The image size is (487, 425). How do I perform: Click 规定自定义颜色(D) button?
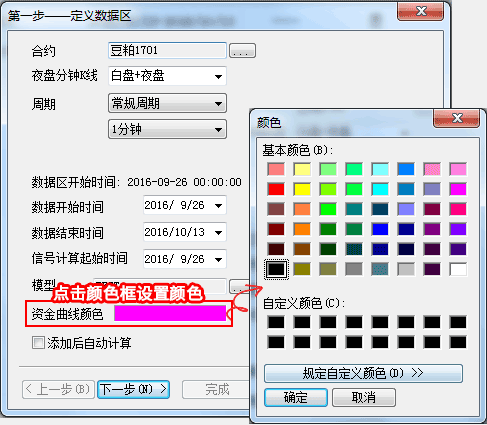(x=363, y=373)
